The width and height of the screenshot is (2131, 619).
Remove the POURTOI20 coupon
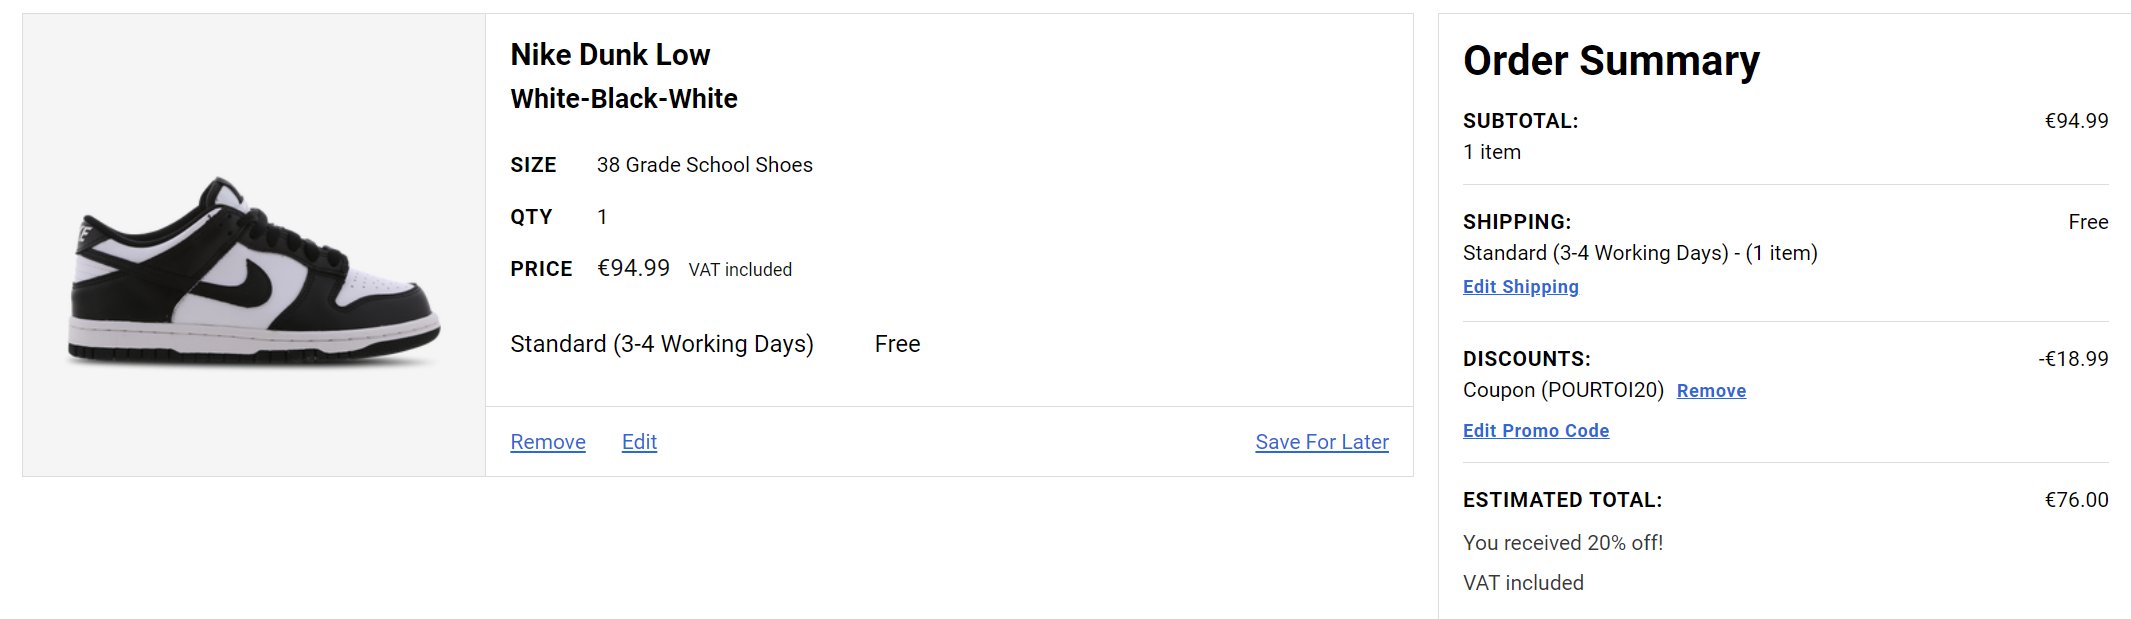[1711, 391]
